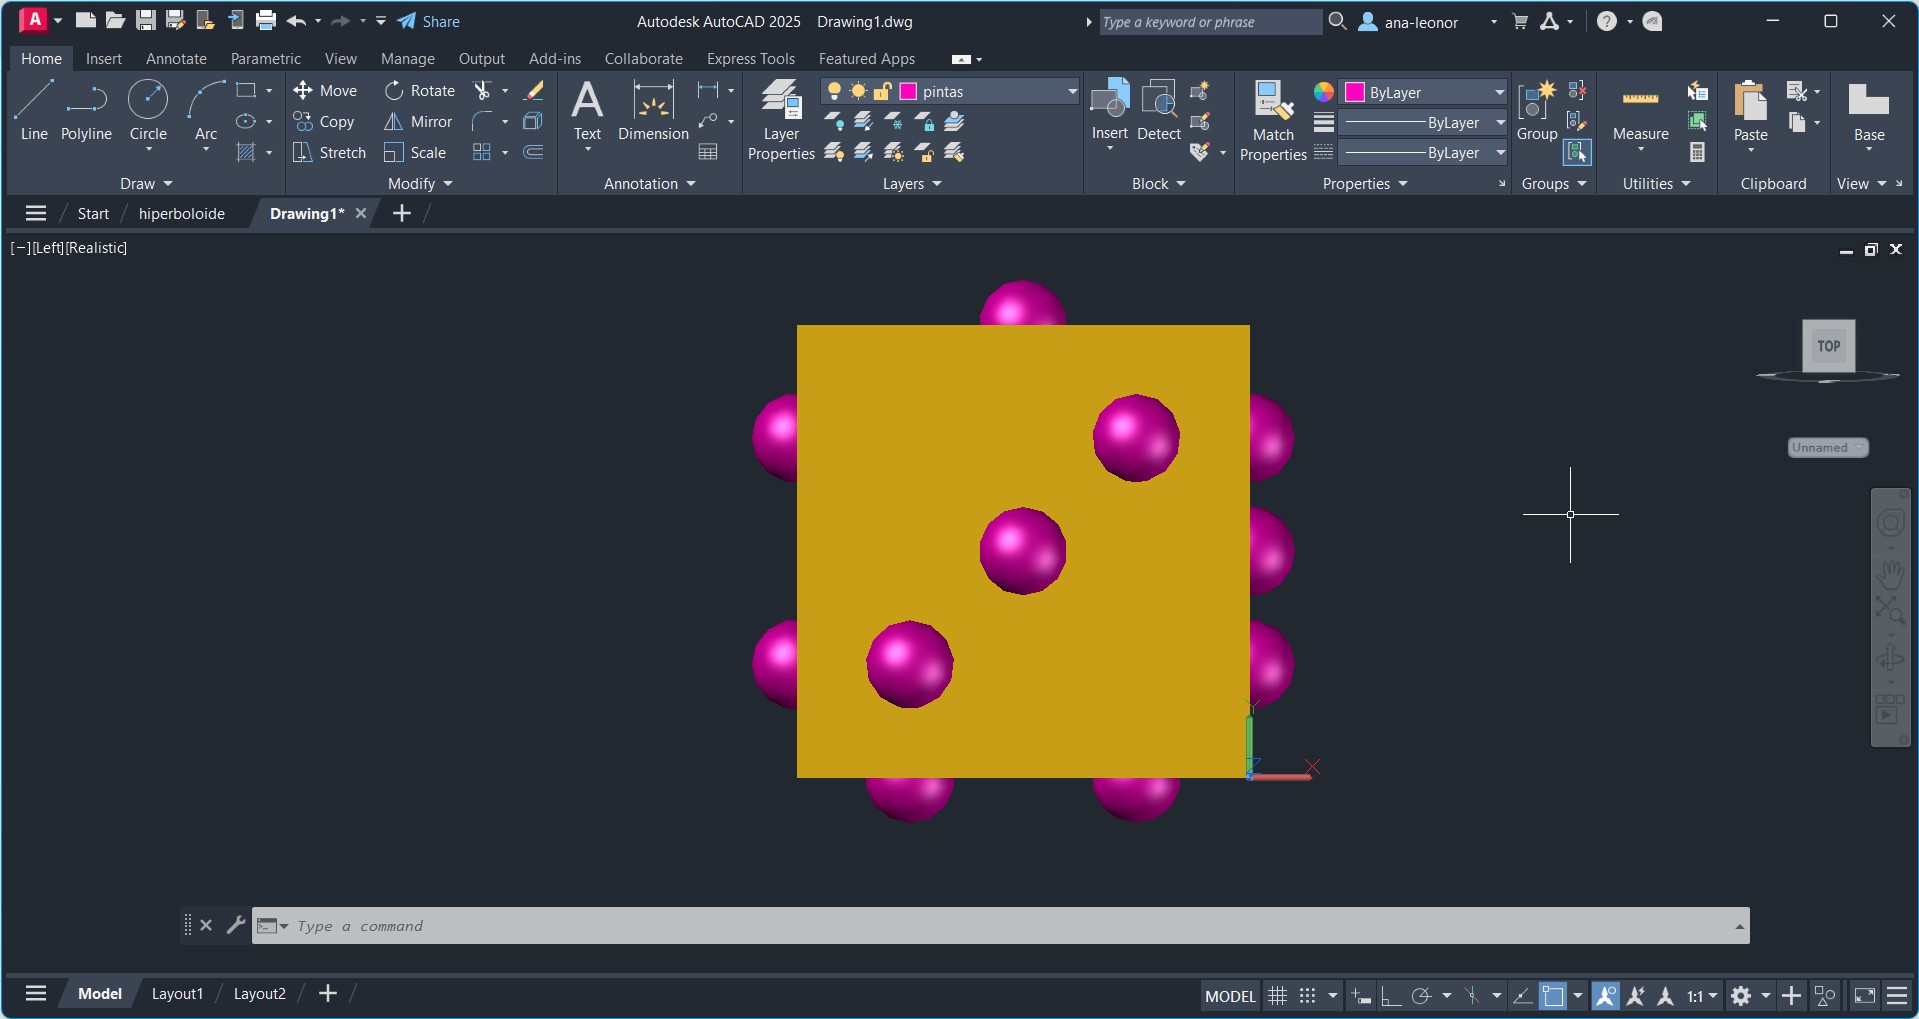Viewport: 1919px width, 1019px height.
Task: Click the Share button
Action: coord(429,22)
